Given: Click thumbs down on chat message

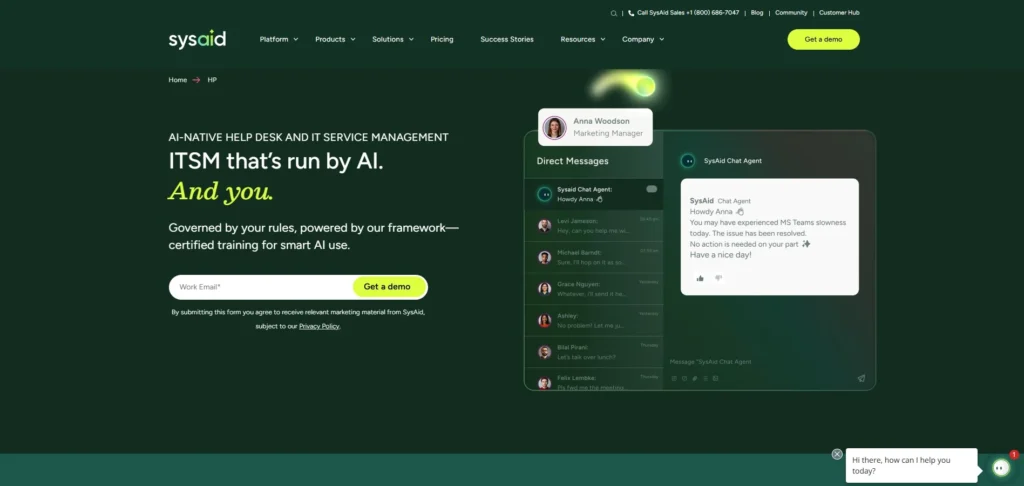Looking at the screenshot, I should [718, 278].
